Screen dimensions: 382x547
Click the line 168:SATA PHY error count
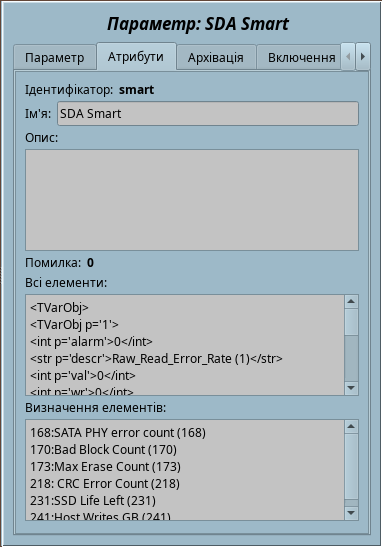click(118, 433)
